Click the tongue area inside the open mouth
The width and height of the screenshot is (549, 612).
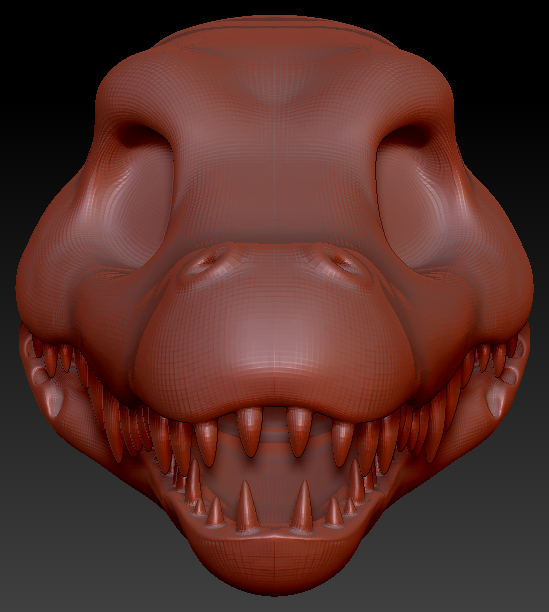274,482
